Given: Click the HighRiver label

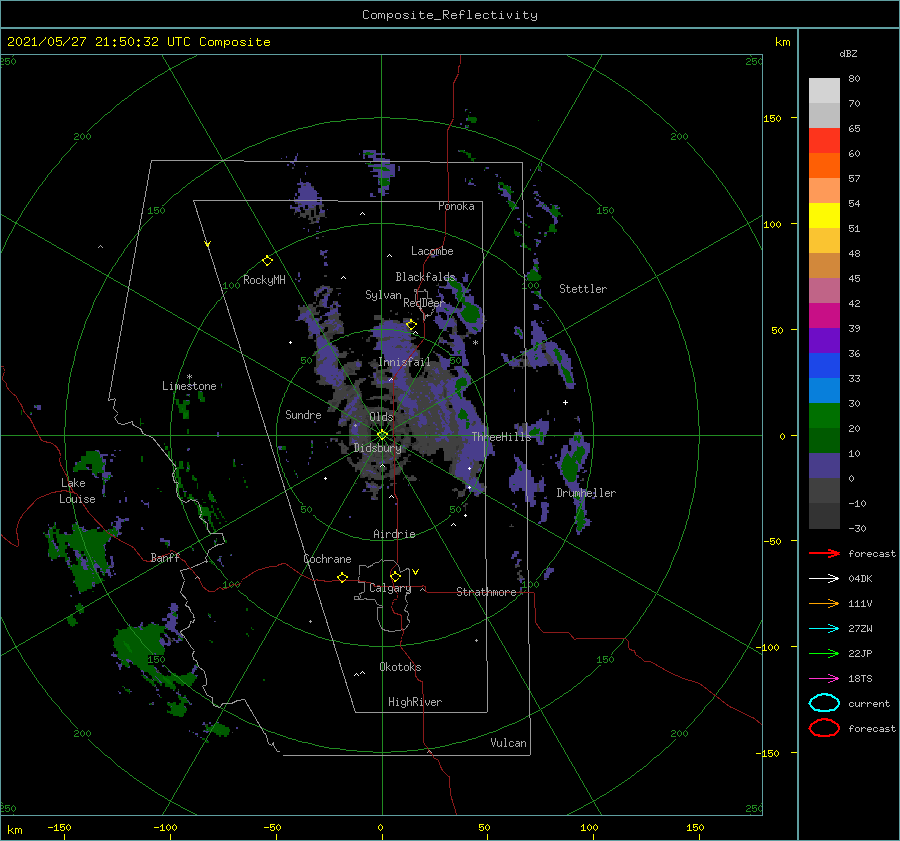Looking at the screenshot, I should click(x=415, y=702).
